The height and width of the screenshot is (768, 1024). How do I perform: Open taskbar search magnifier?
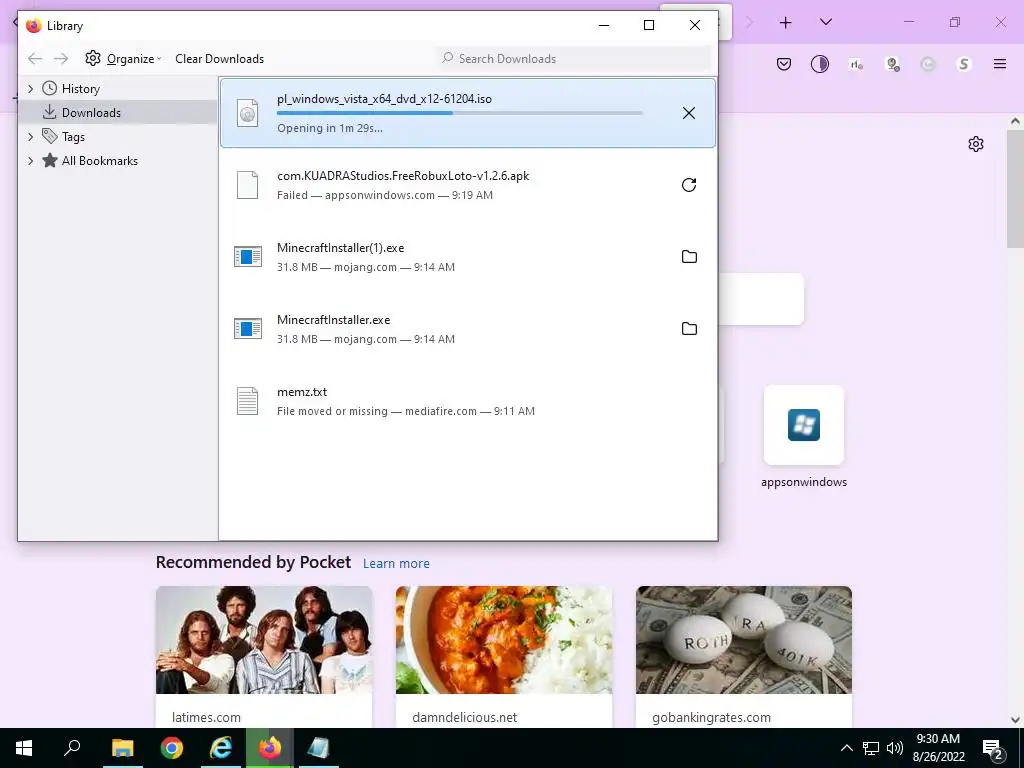(72, 748)
